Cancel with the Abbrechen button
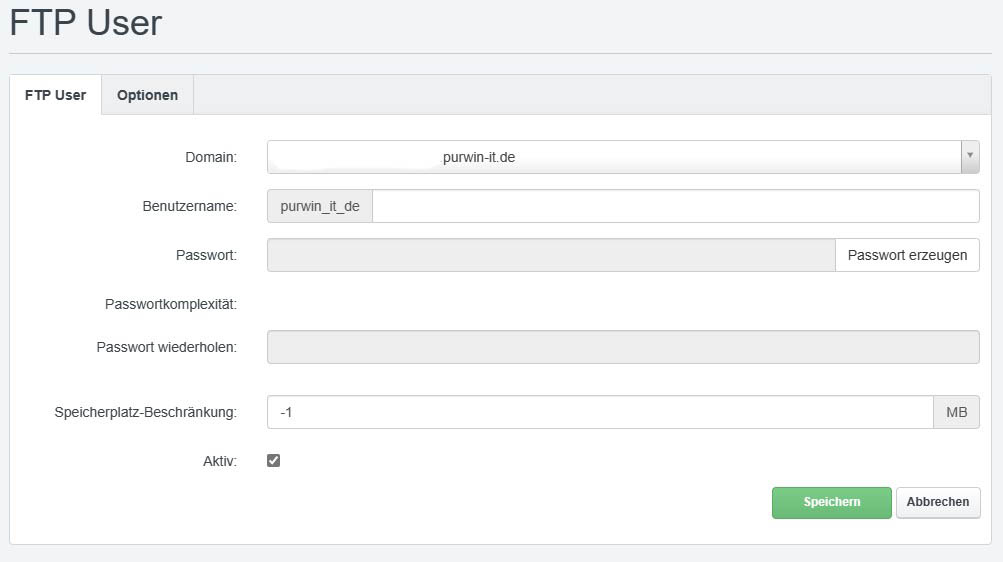 tap(938, 503)
